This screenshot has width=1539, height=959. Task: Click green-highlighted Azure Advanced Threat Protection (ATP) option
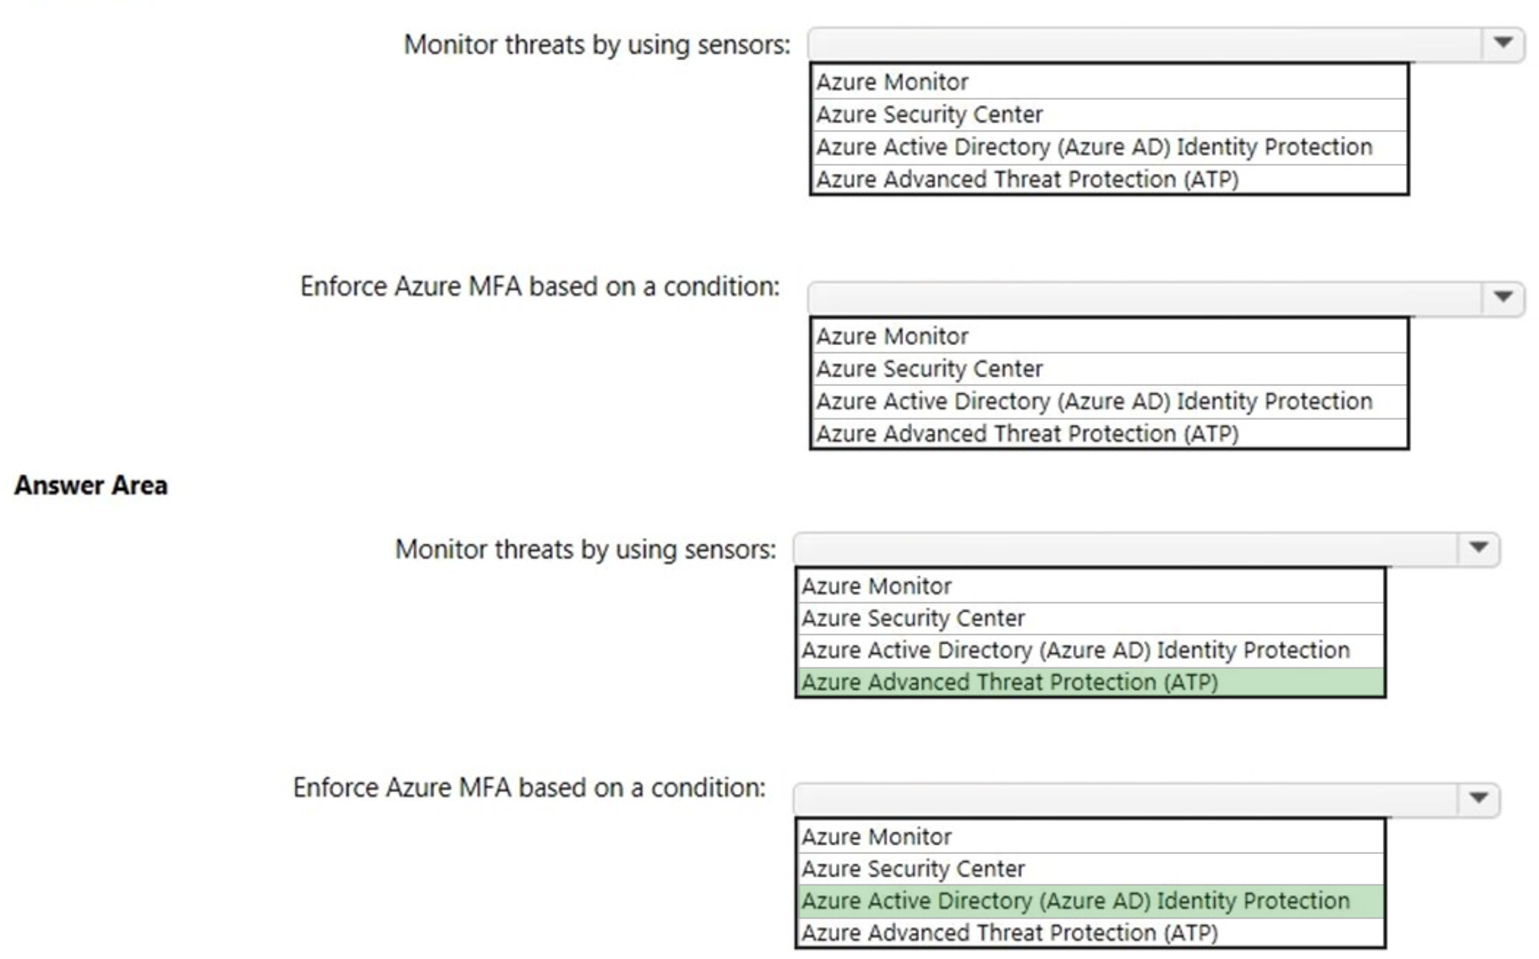(1009, 682)
